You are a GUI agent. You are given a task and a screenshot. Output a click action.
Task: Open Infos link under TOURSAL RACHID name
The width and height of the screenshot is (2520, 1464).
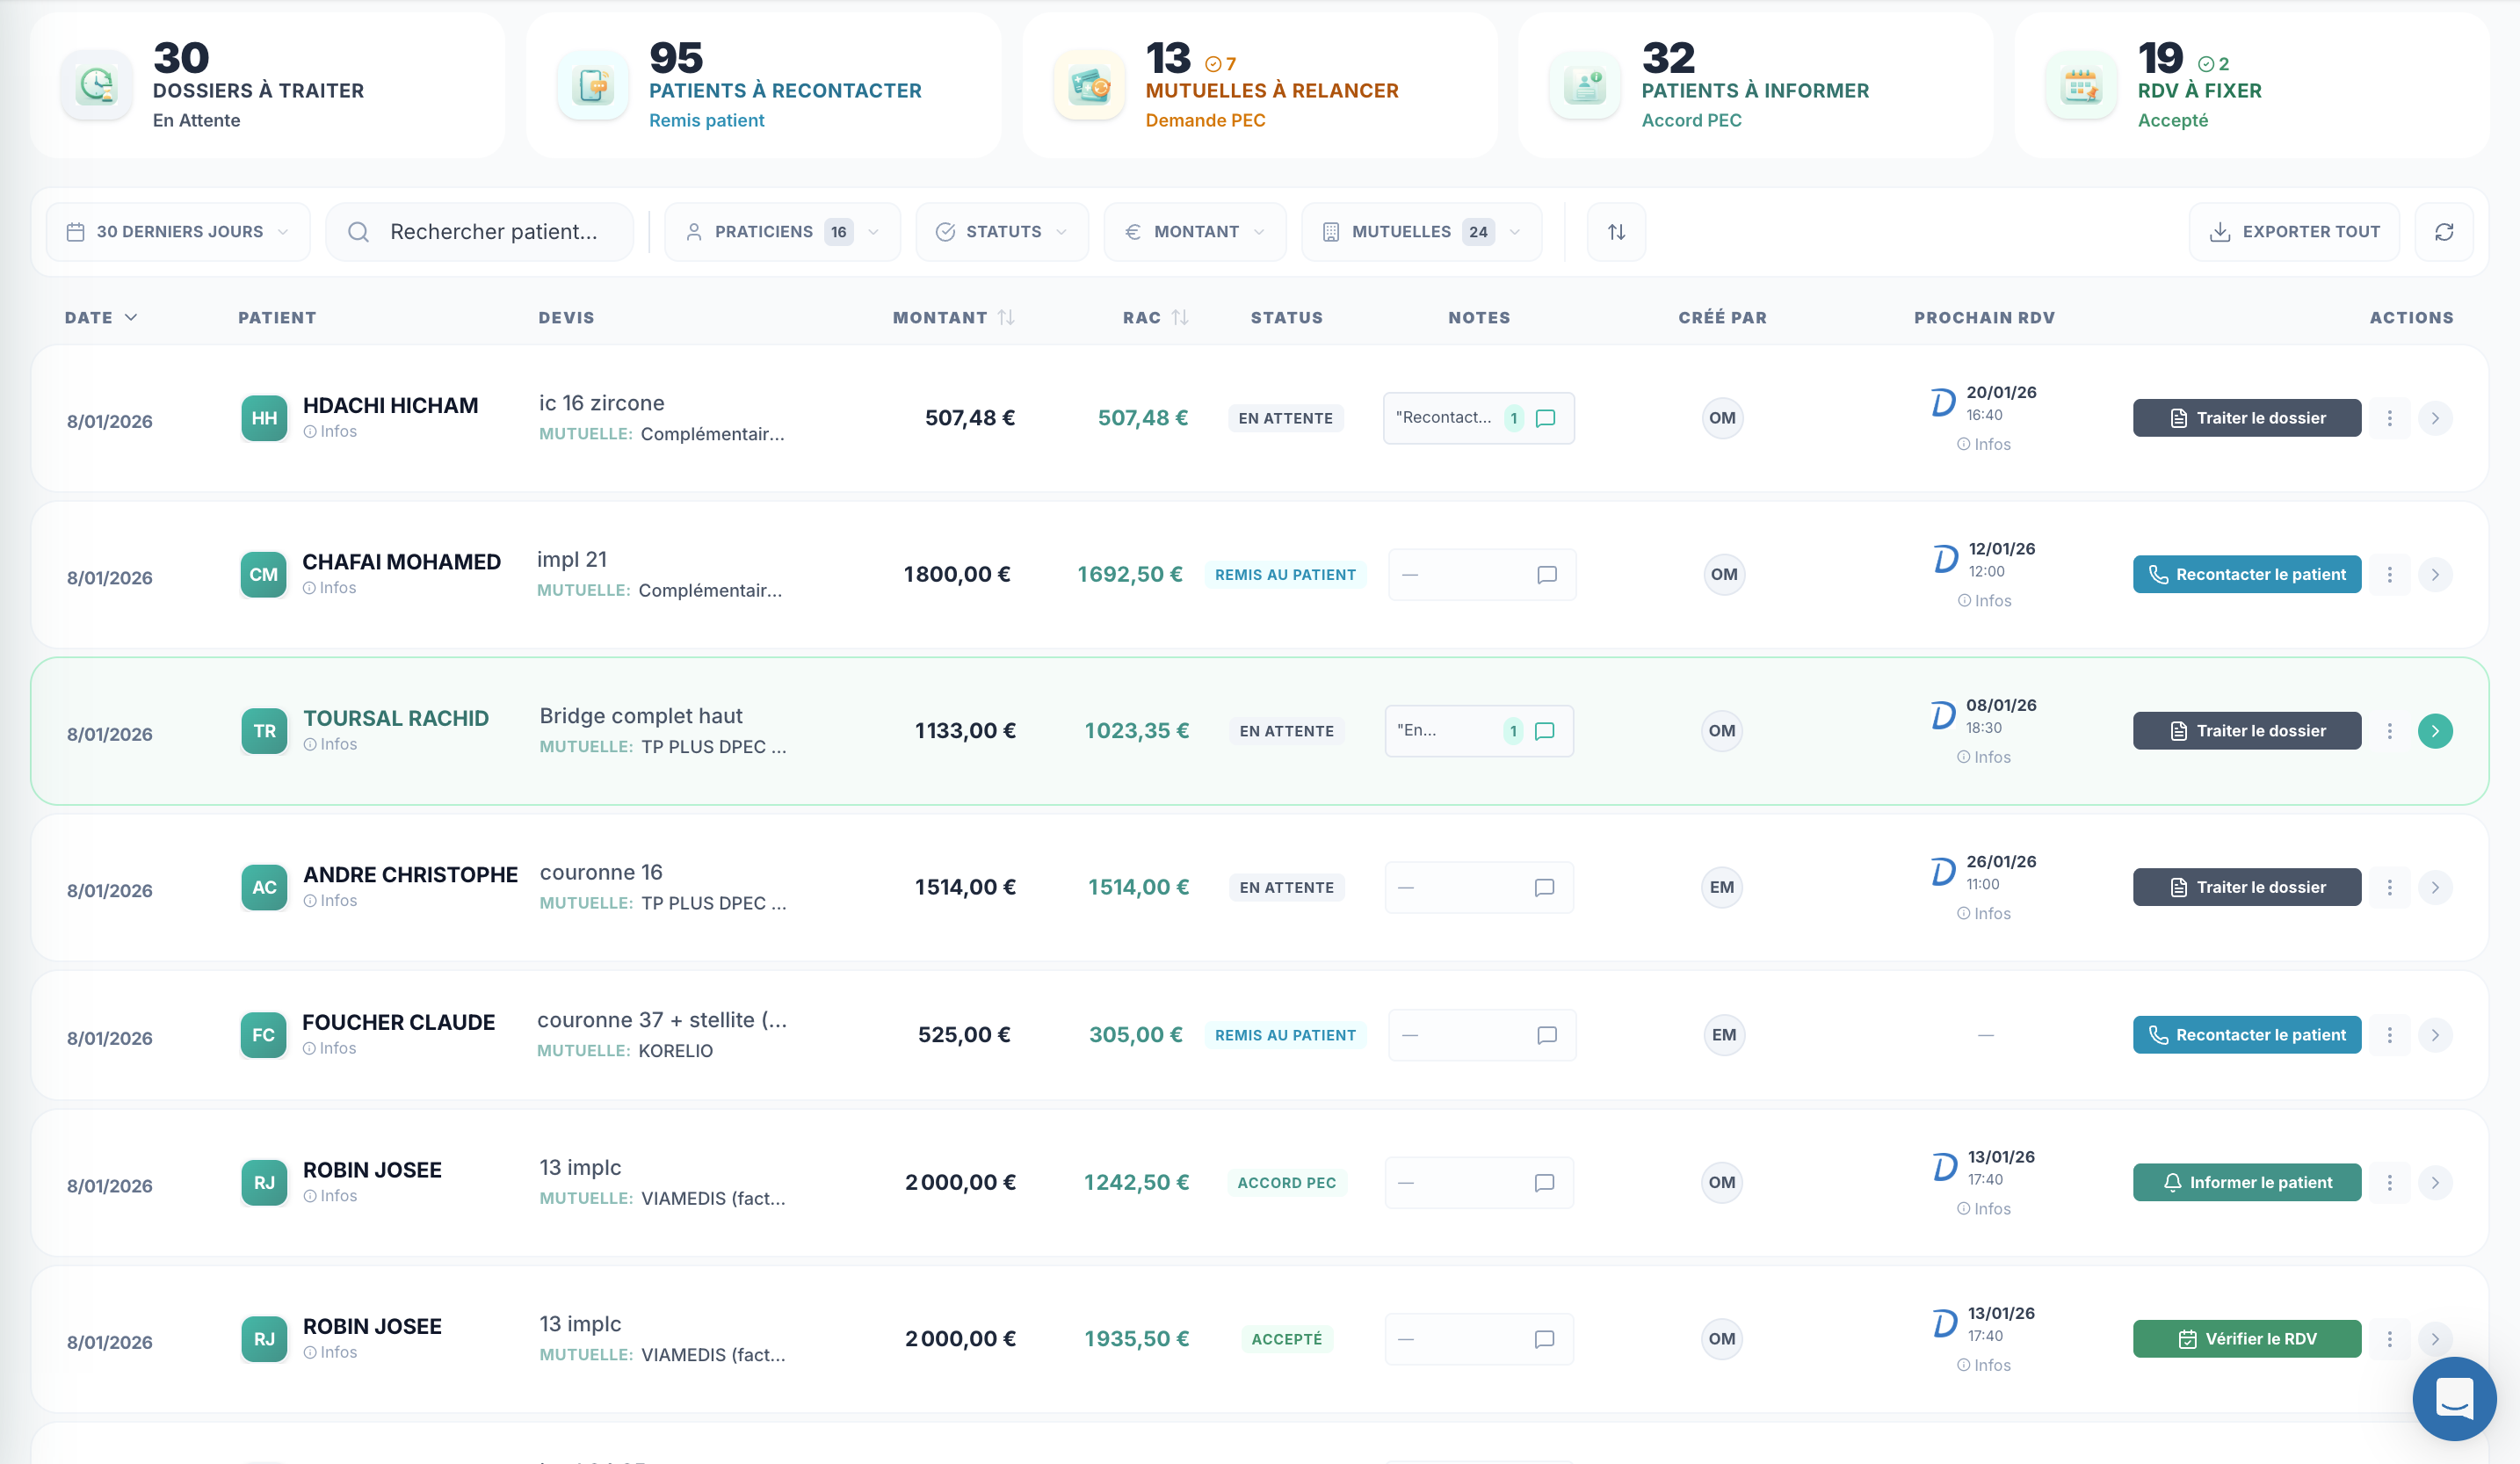(x=330, y=745)
